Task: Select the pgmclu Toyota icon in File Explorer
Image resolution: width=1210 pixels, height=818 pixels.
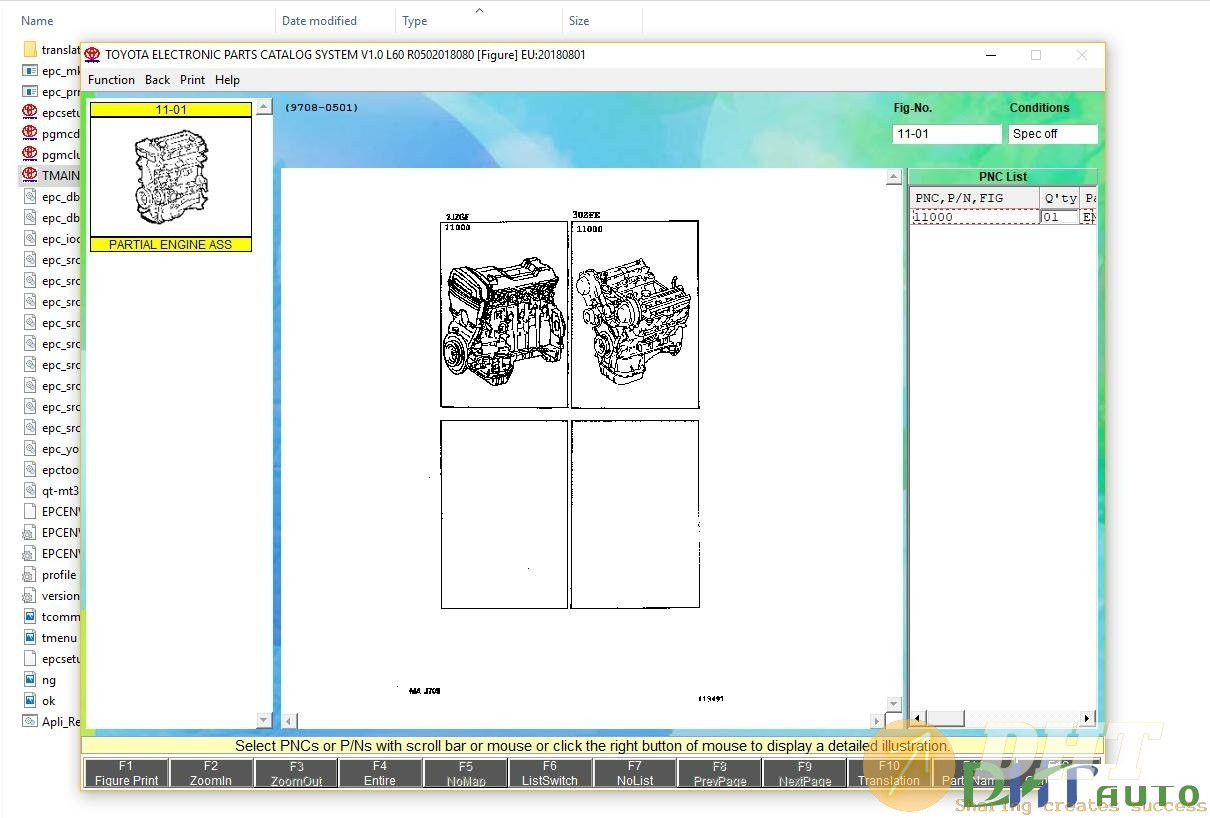Action: tap(29, 154)
